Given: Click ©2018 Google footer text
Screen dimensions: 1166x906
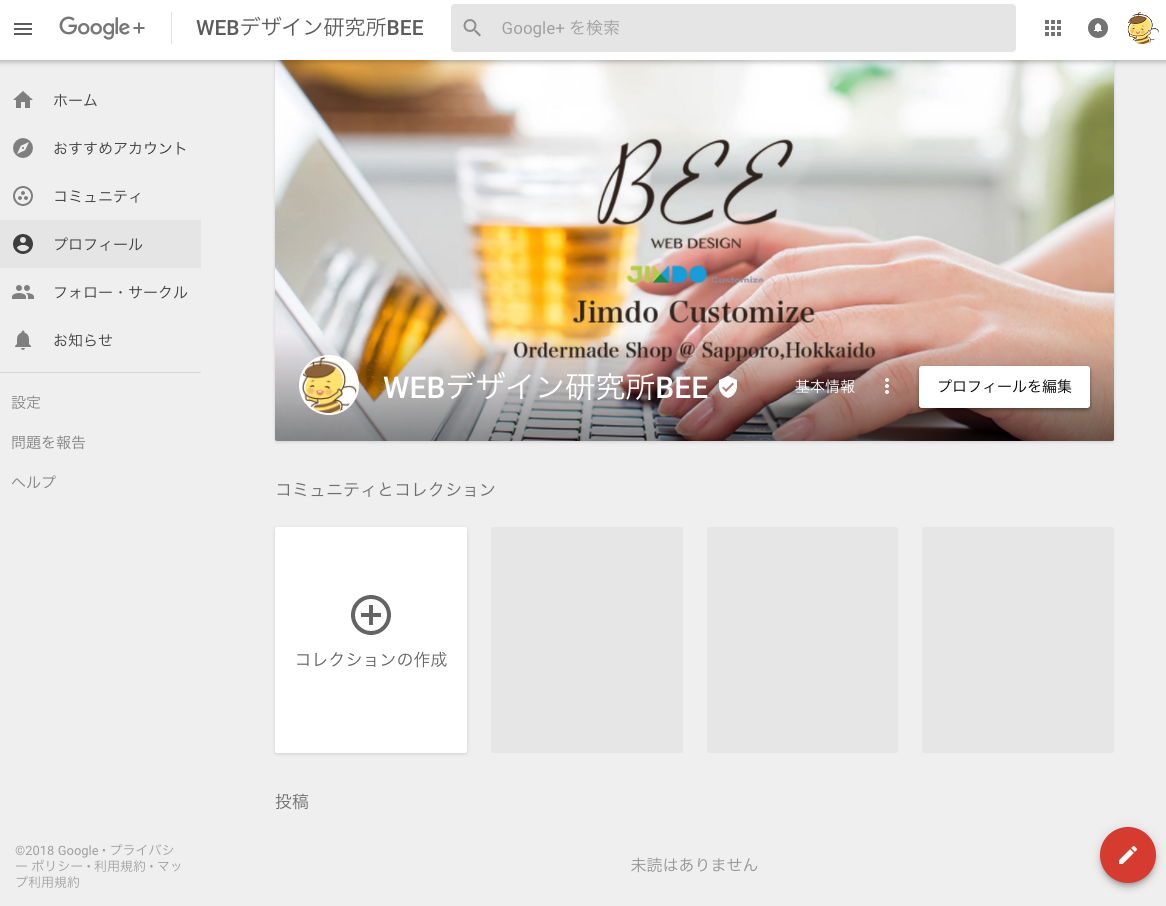Looking at the screenshot, I should [57, 850].
